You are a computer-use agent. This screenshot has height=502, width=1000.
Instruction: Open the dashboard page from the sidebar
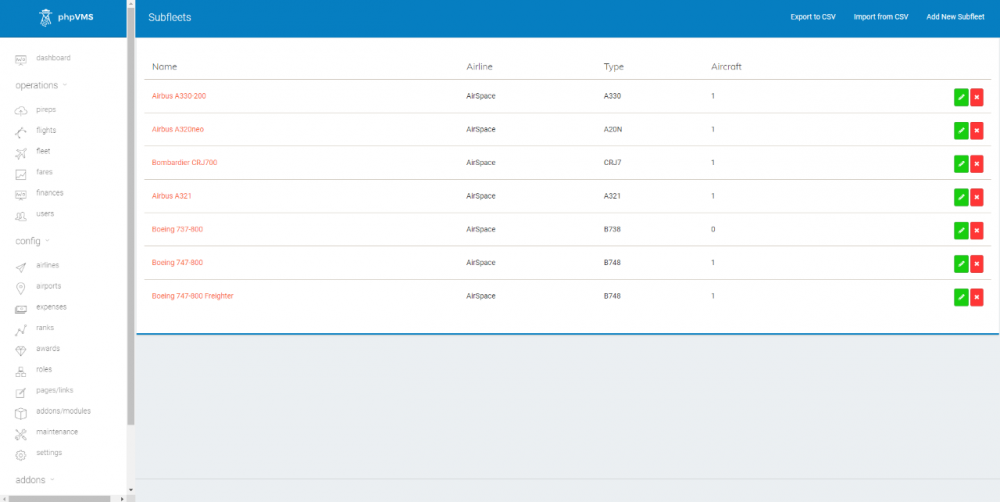tap(53, 58)
